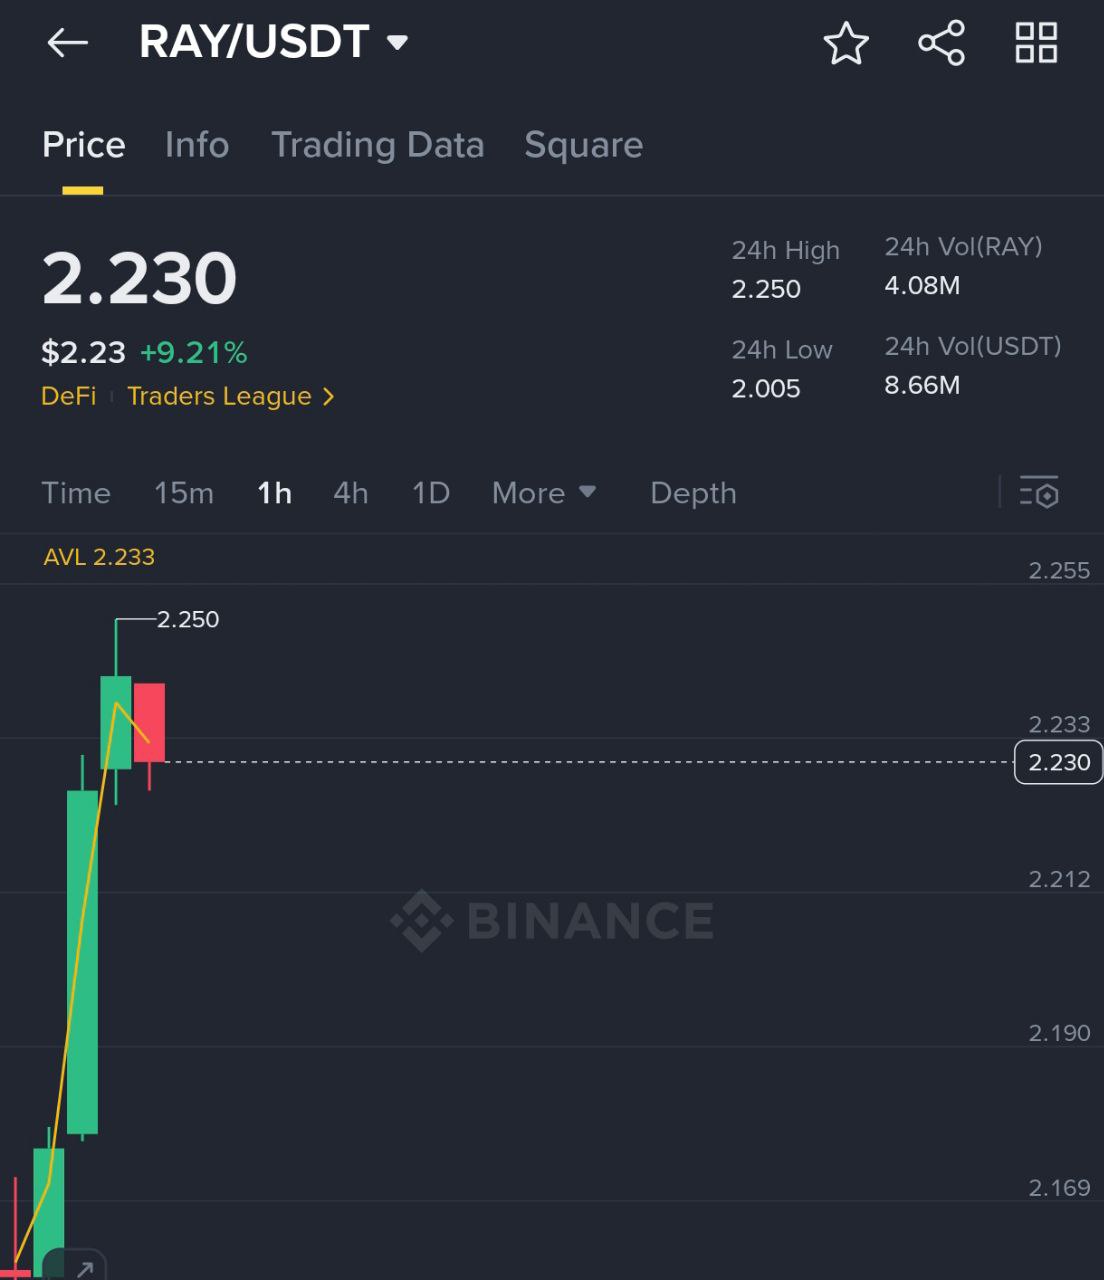The image size is (1104, 1280).
Task: Switch to the Price tab
Action: click(84, 145)
